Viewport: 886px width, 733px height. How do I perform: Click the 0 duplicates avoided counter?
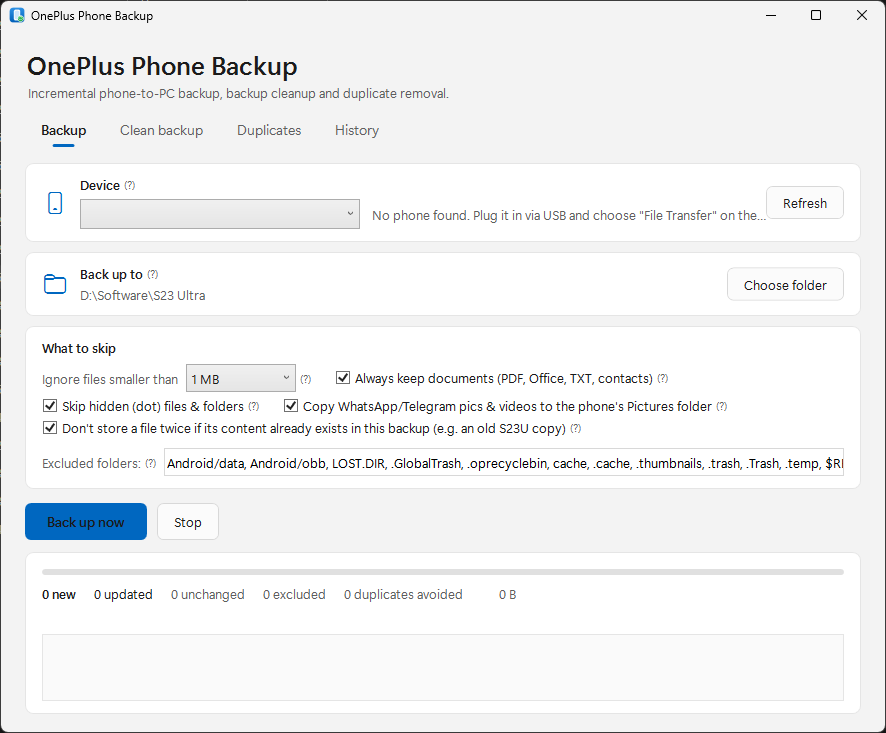tap(403, 595)
